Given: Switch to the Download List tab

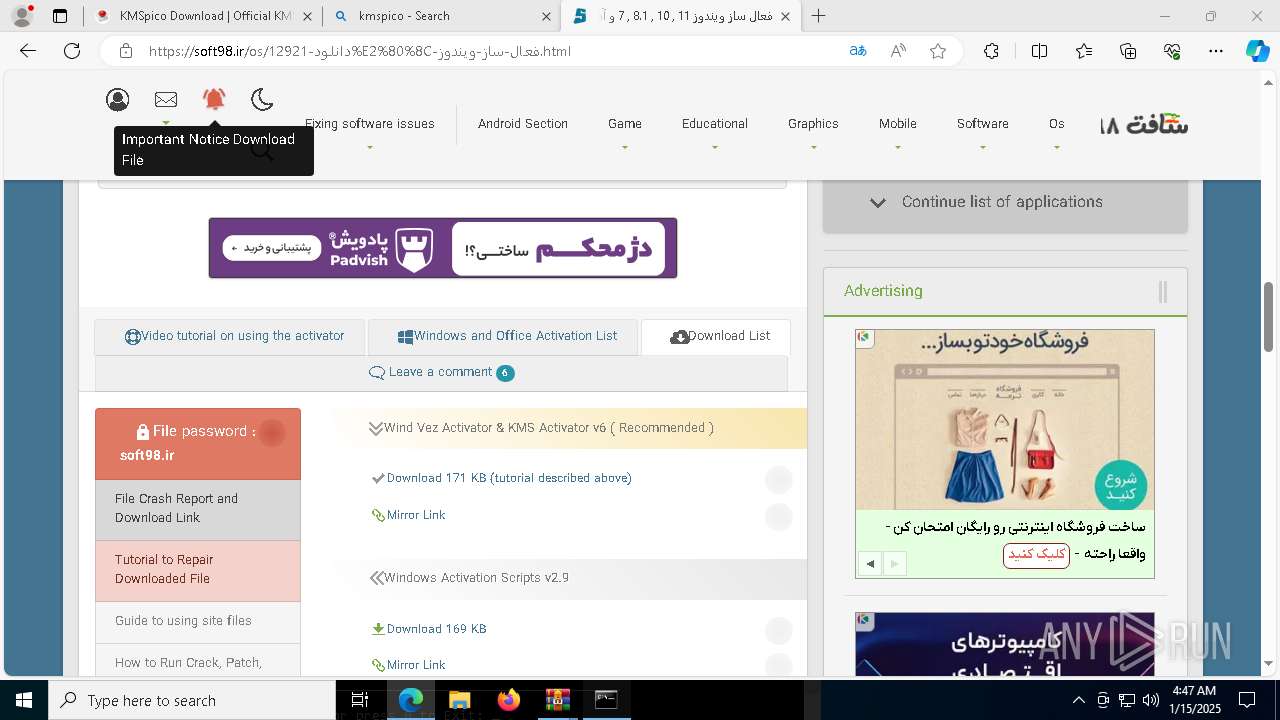Looking at the screenshot, I should tap(716, 337).
